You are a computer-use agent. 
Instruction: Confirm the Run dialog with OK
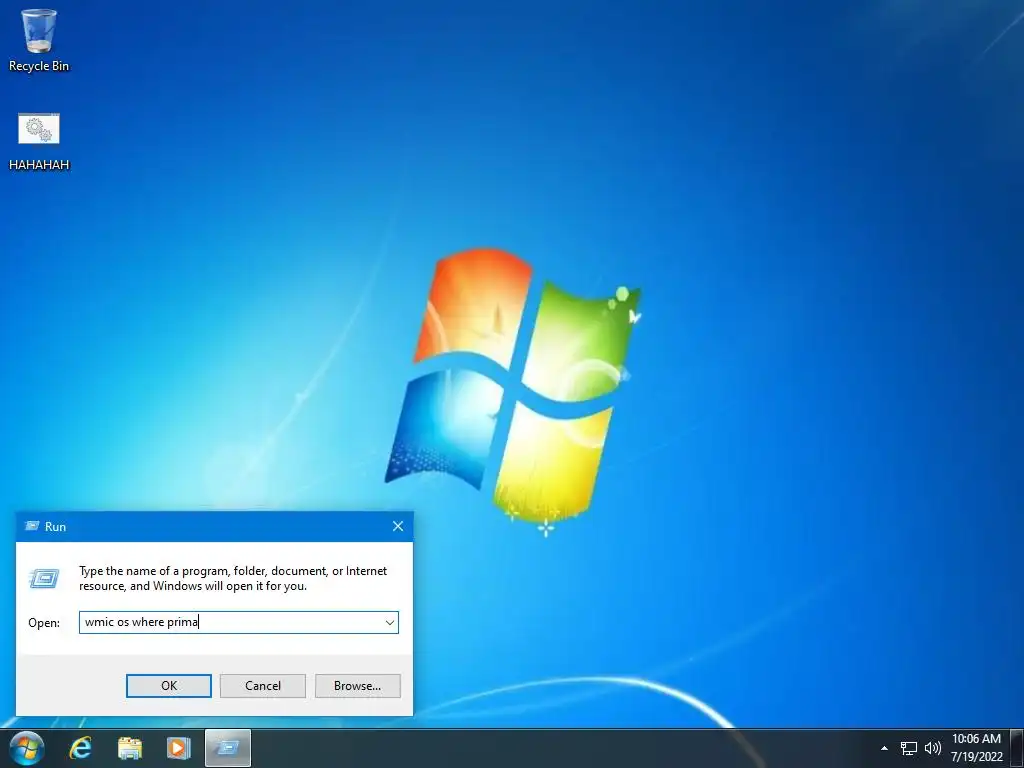[168, 686]
